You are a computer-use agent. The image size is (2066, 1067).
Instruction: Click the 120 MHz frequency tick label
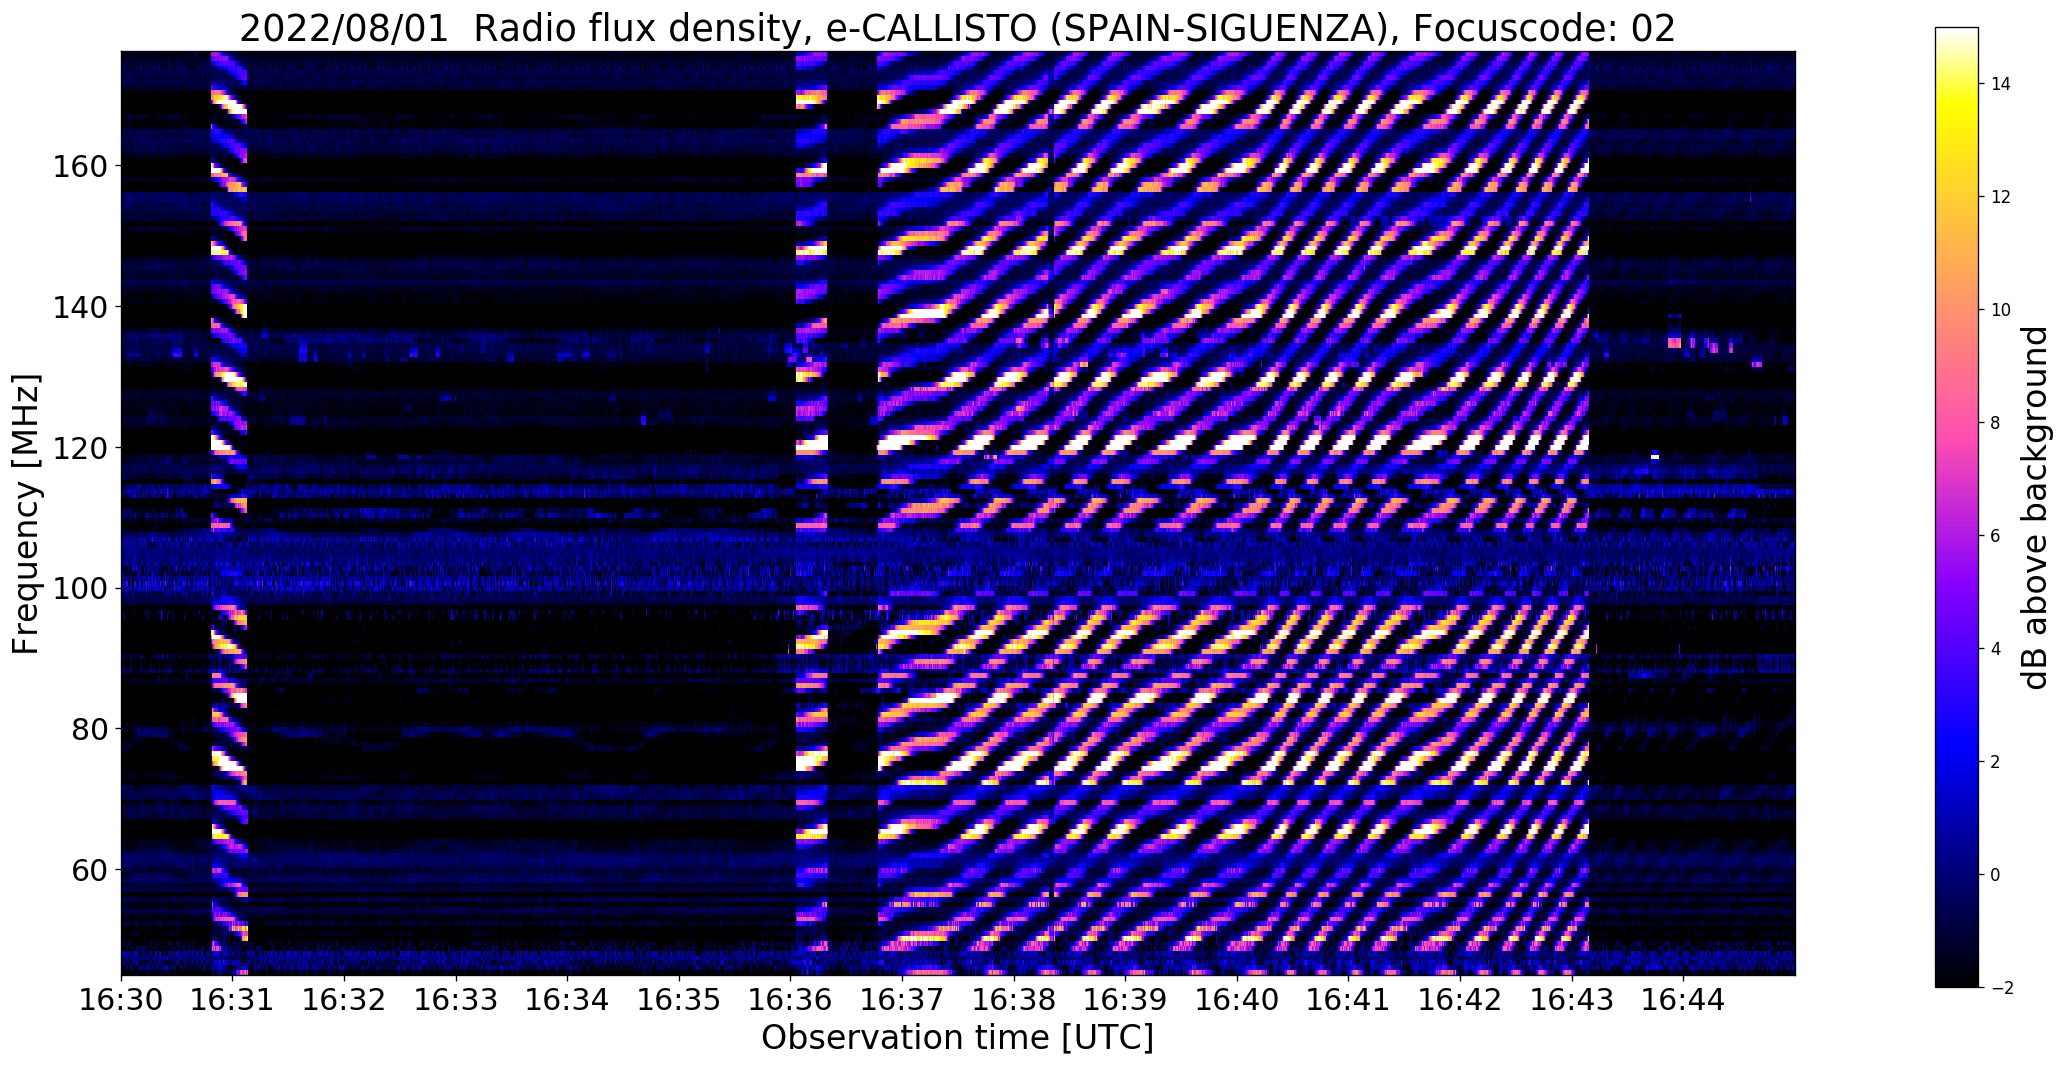coord(80,448)
